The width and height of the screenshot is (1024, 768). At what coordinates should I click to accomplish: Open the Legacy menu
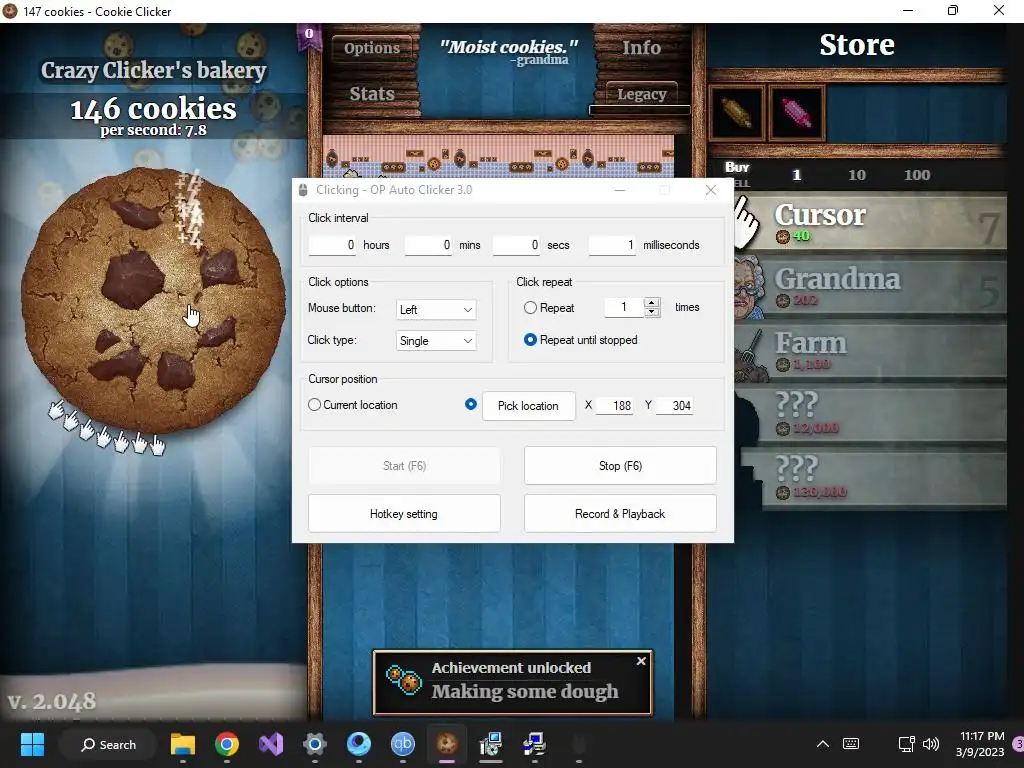tap(641, 94)
